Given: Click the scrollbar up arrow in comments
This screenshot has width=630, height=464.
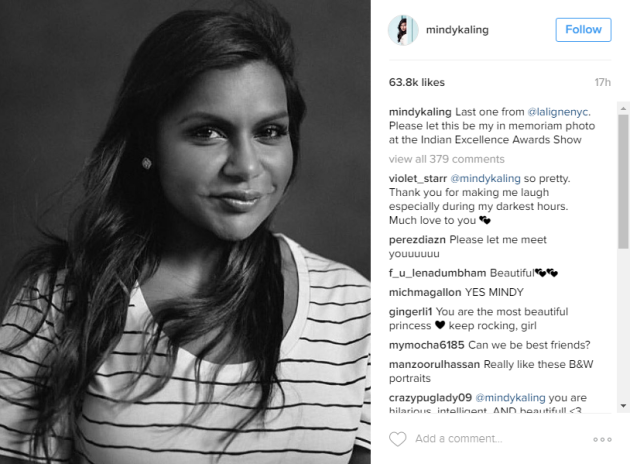Looking at the screenshot, I should pyautogui.click(x=623, y=108).
